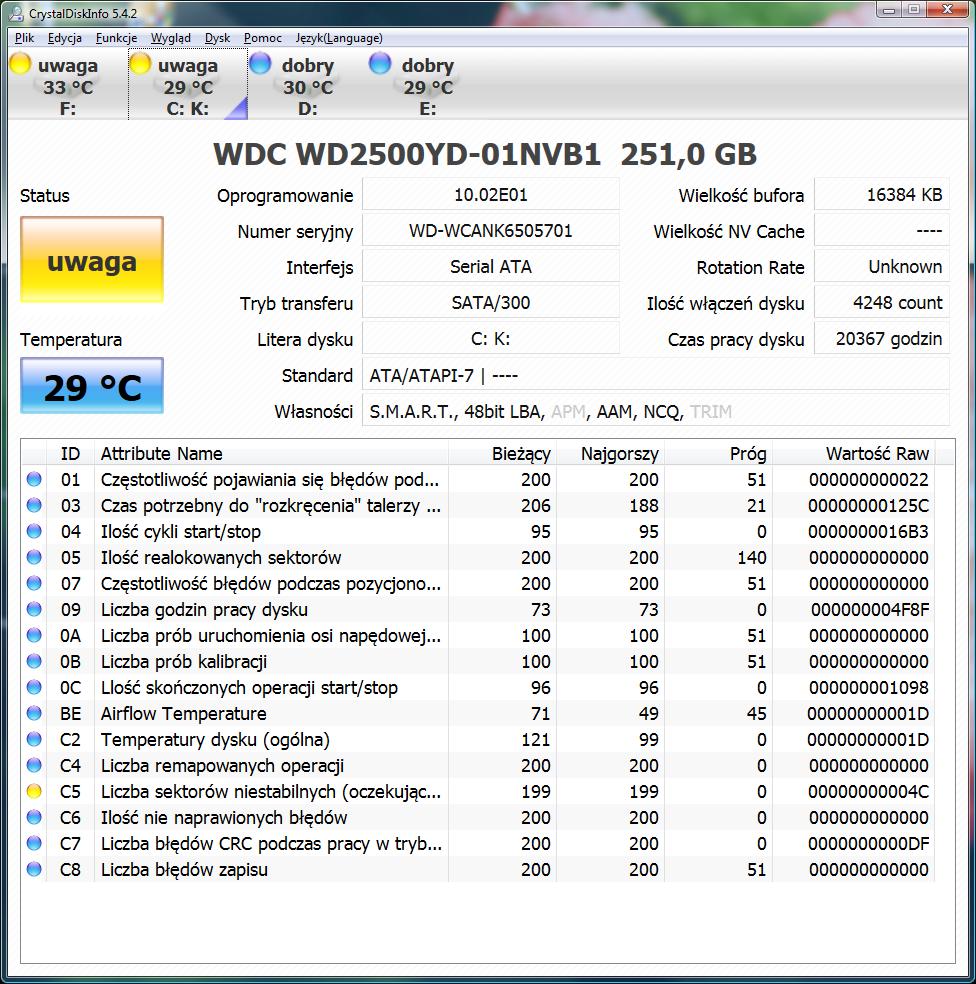Click status dot for attribute C8 row
The width and height of the screenshot is (976, 984).
34,870
